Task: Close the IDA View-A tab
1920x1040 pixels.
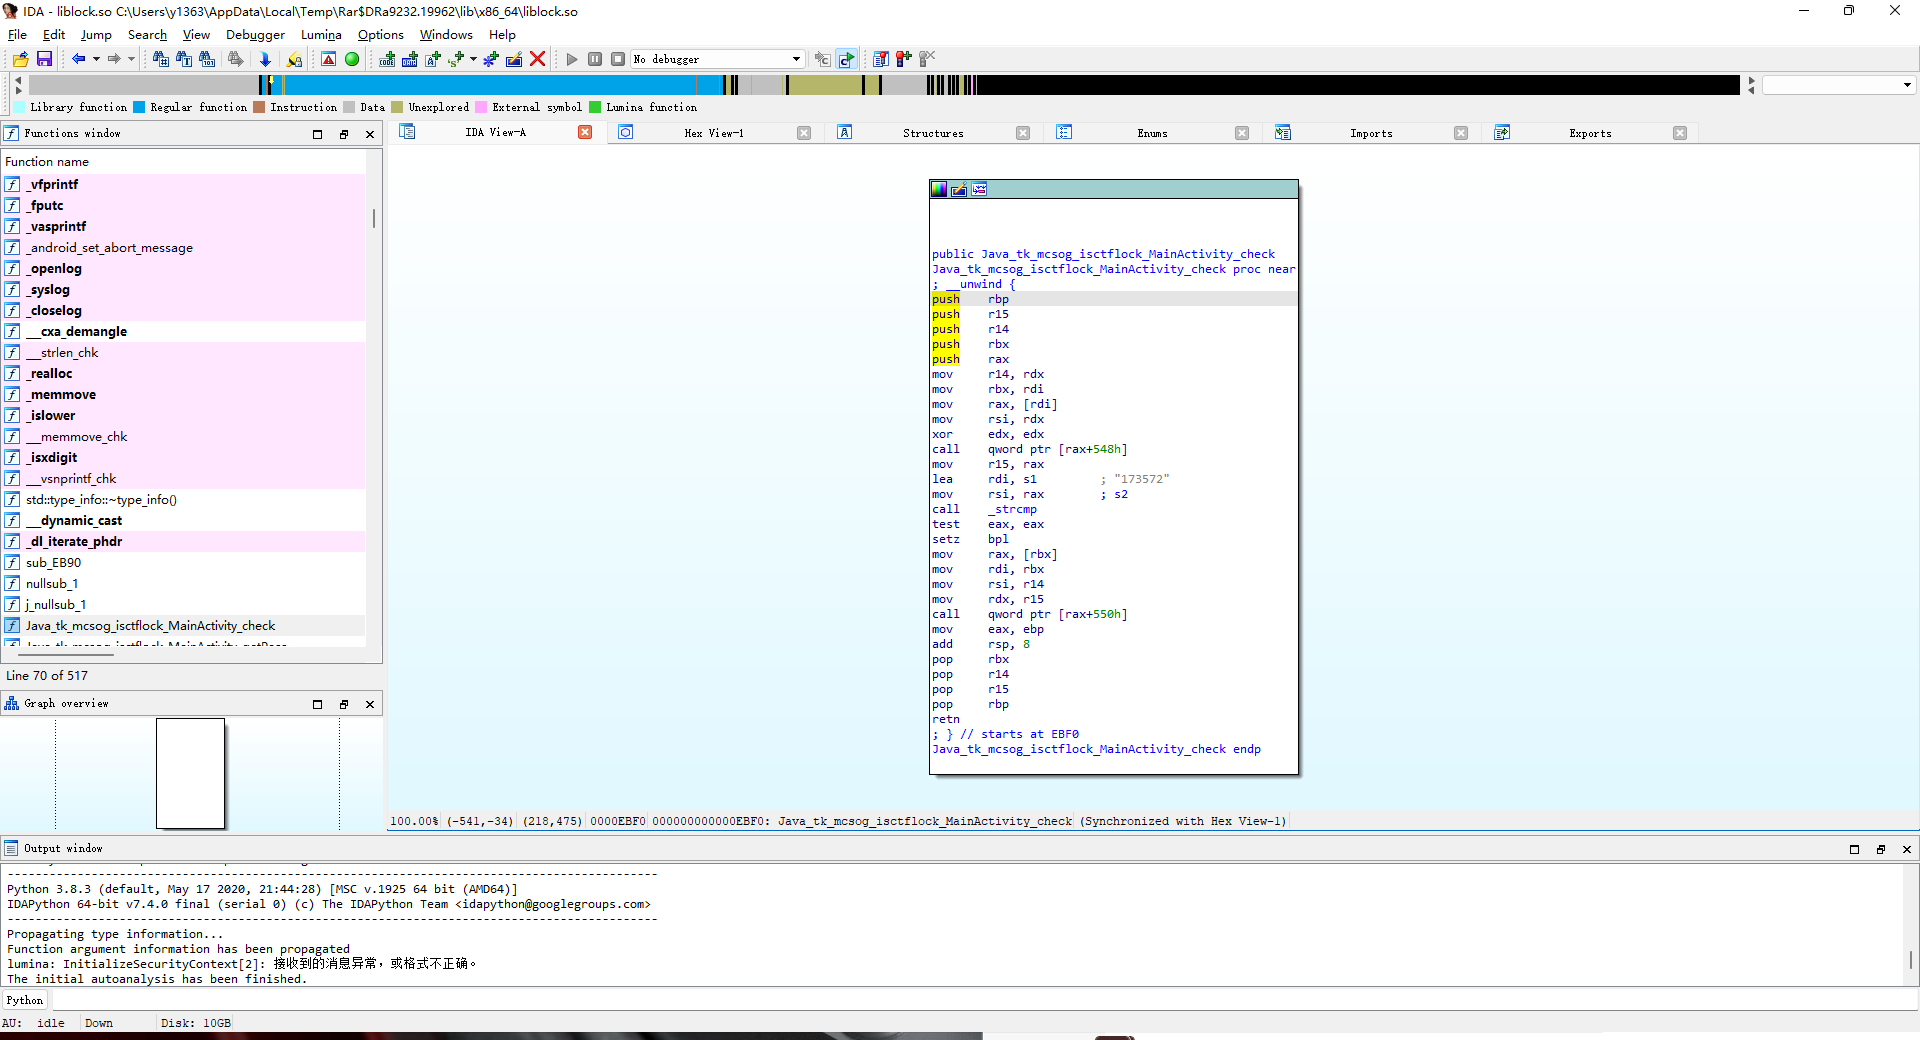Action: point(585,132)
